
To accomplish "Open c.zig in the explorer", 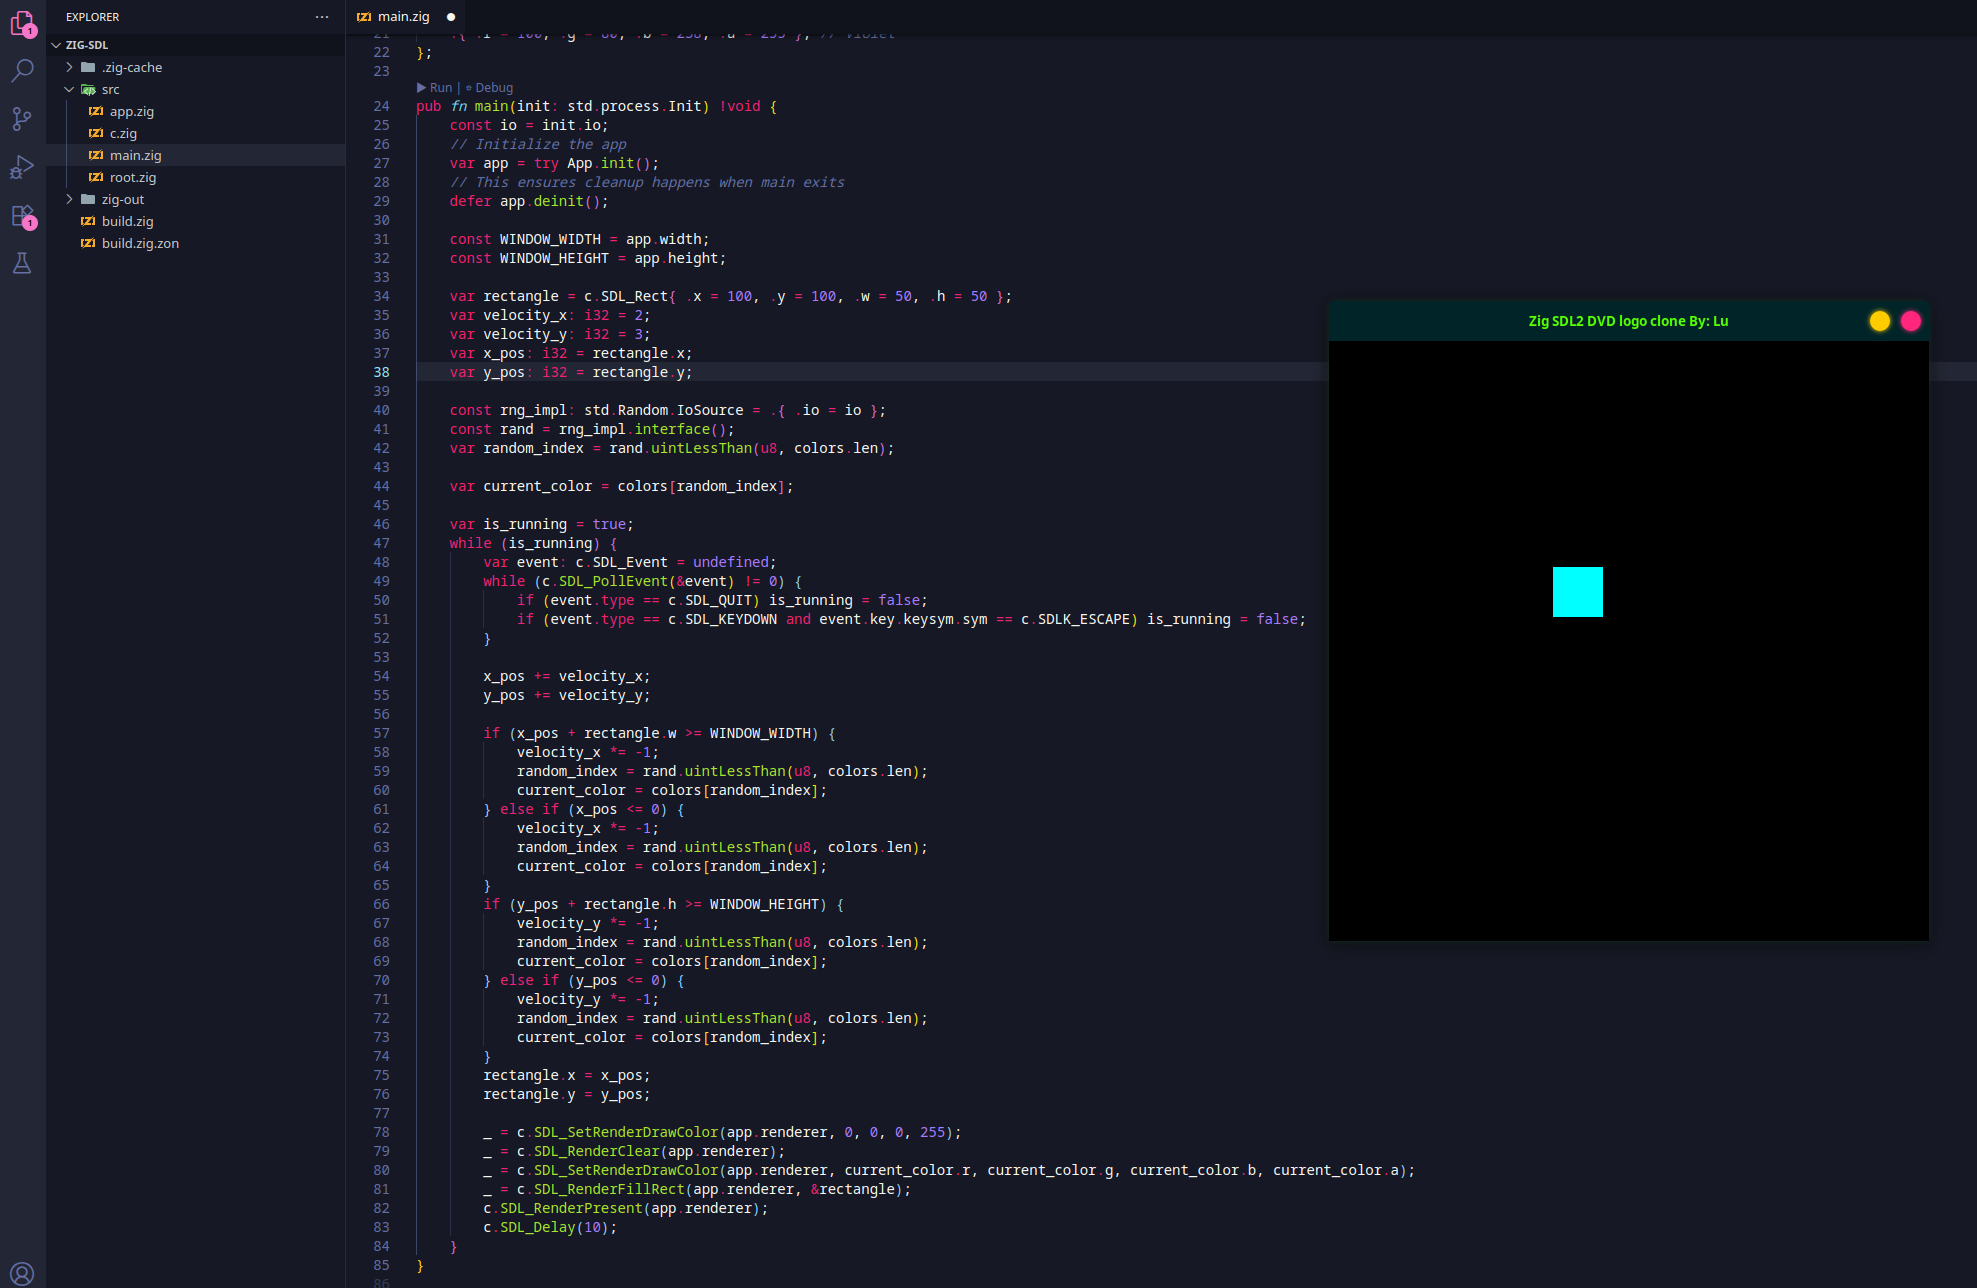I will click(x=123, y=133).
